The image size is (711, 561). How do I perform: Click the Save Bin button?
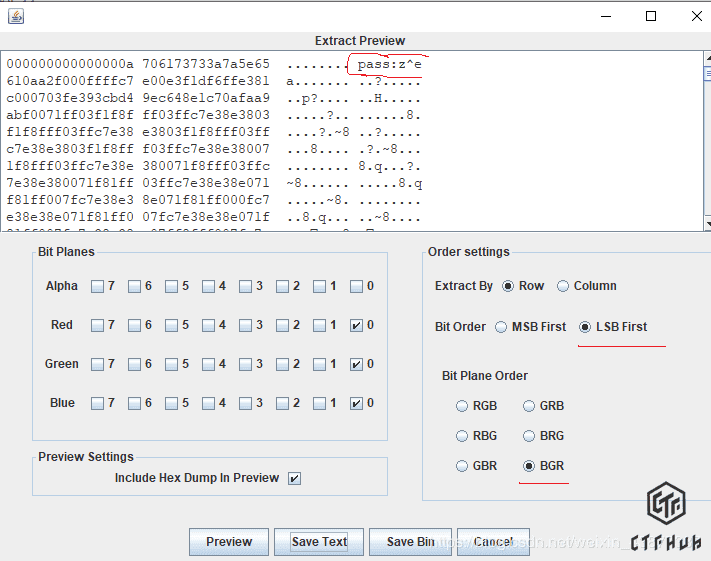[410, 542]
